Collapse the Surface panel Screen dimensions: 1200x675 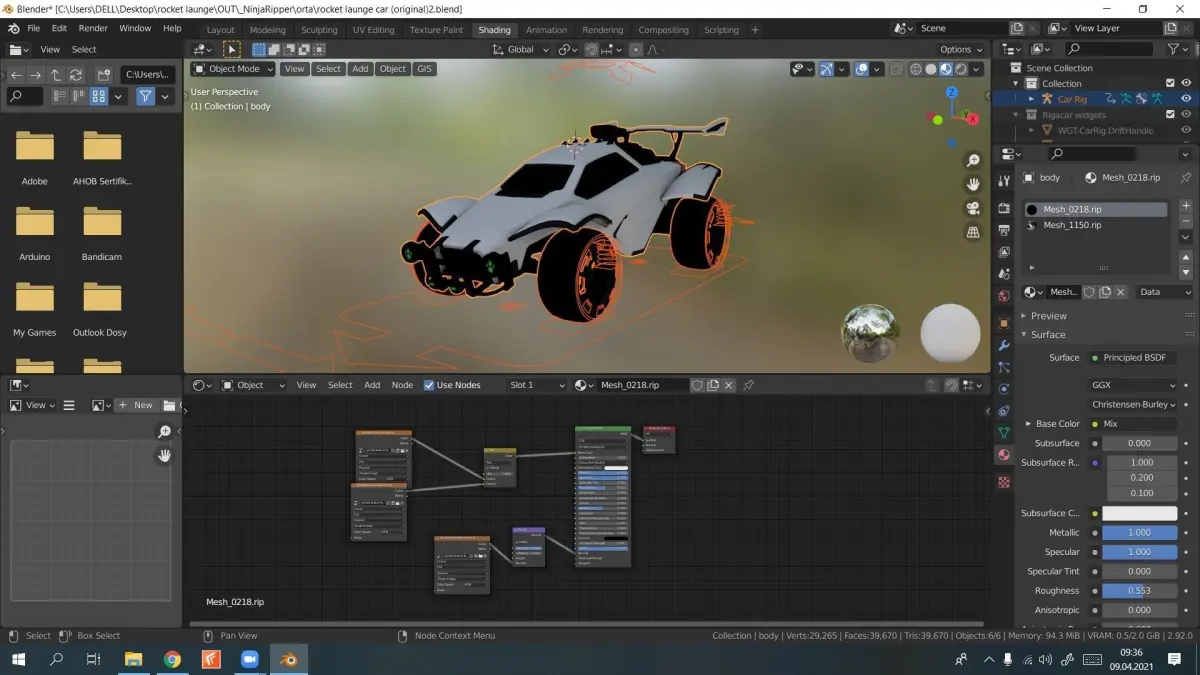[1024, 334]
